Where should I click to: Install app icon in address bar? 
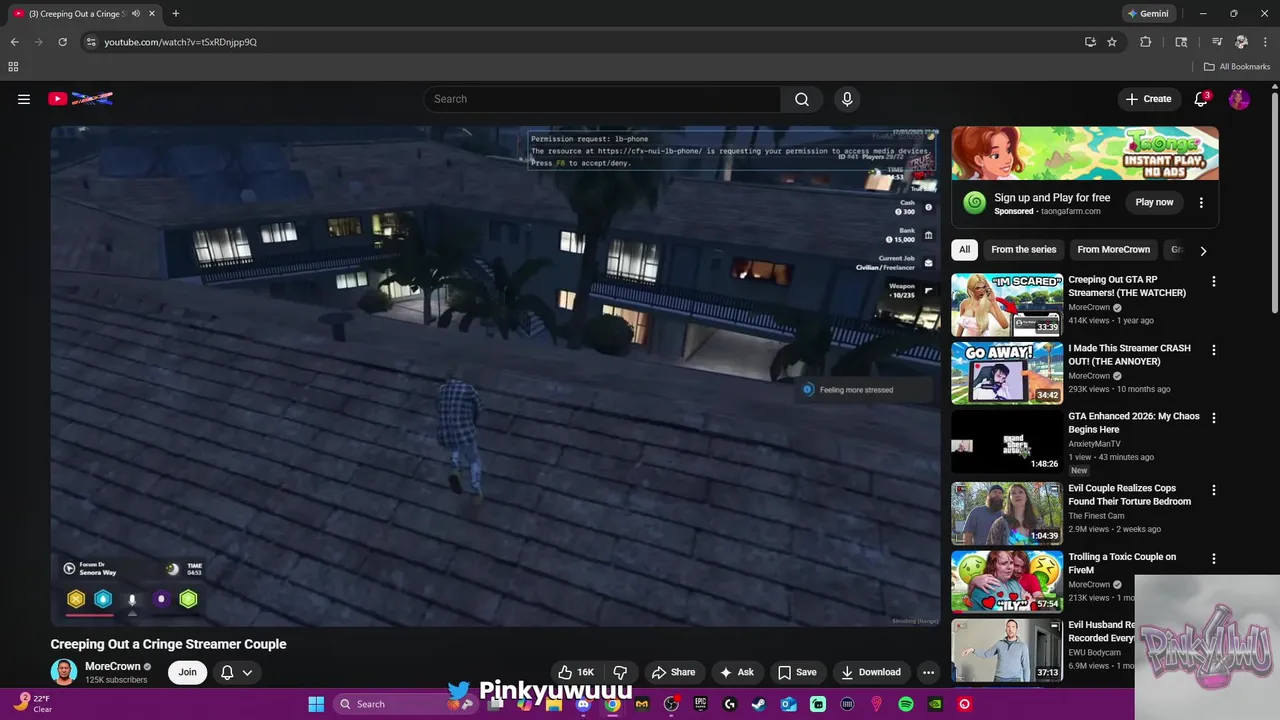coord(1090,42)
